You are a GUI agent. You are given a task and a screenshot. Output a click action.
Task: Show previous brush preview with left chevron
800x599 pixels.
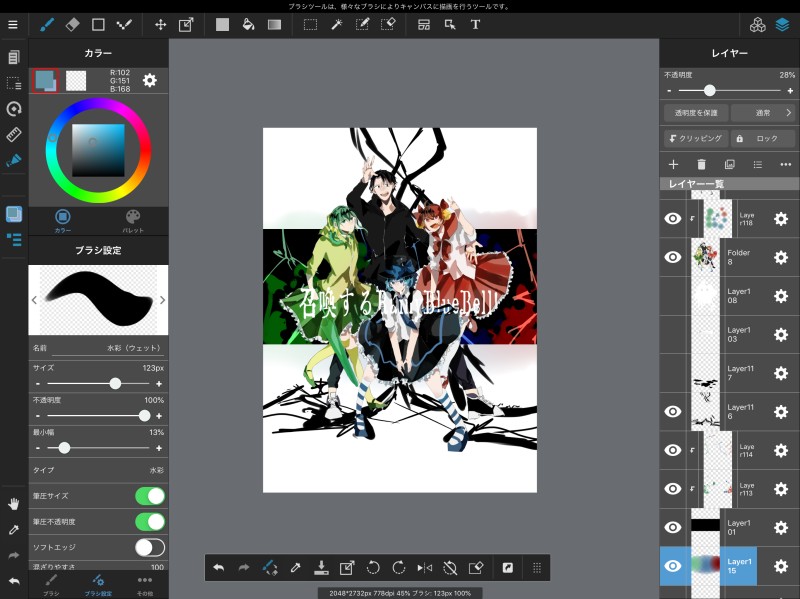[34, 300]
